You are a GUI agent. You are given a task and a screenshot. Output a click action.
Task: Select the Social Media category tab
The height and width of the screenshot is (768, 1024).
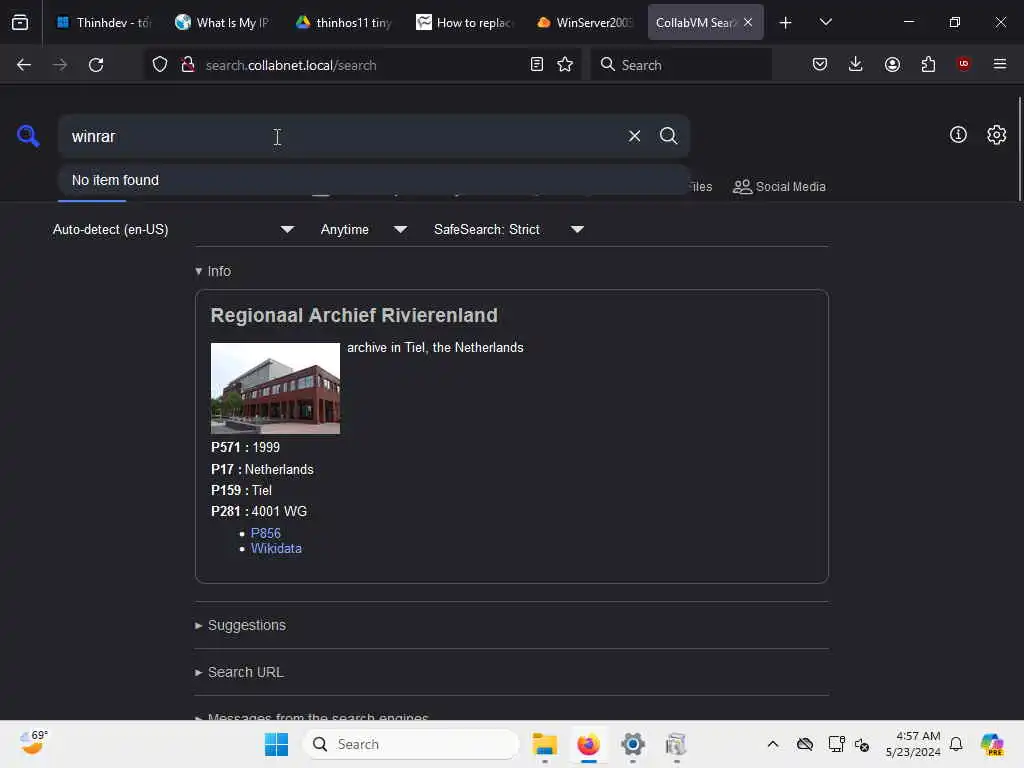pos(779,187)
